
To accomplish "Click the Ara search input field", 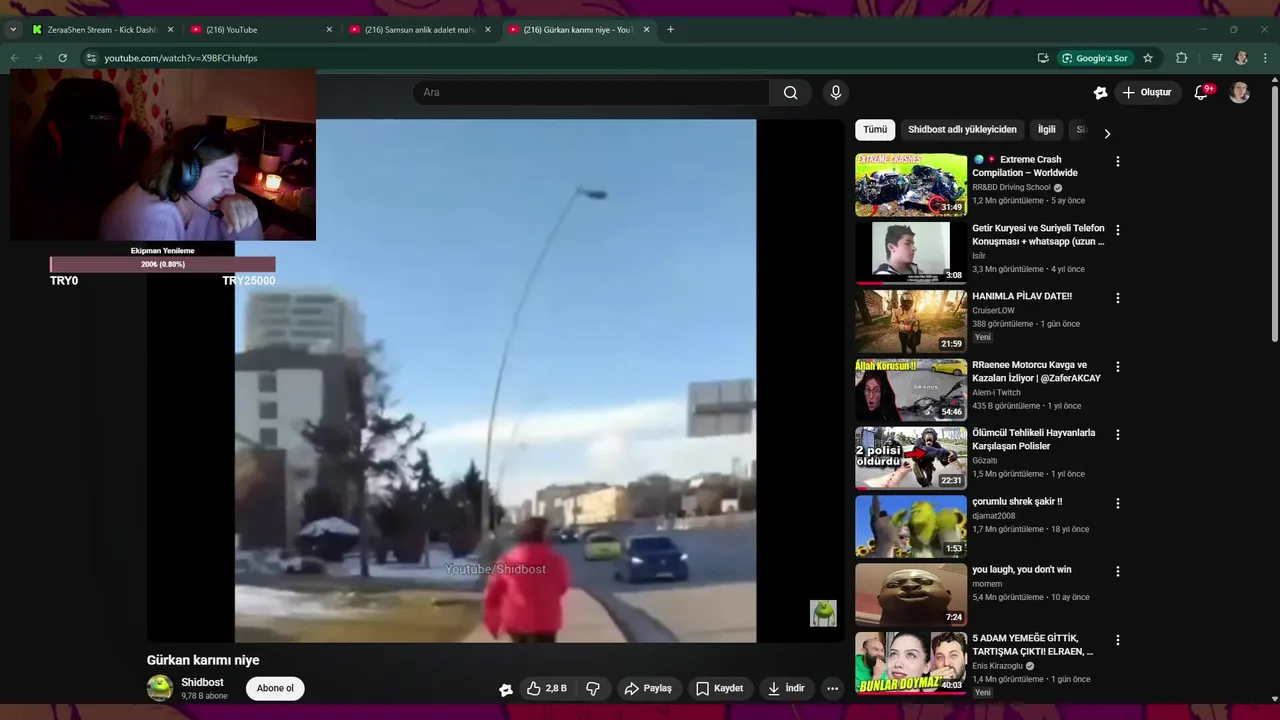I will pos(591,93).
